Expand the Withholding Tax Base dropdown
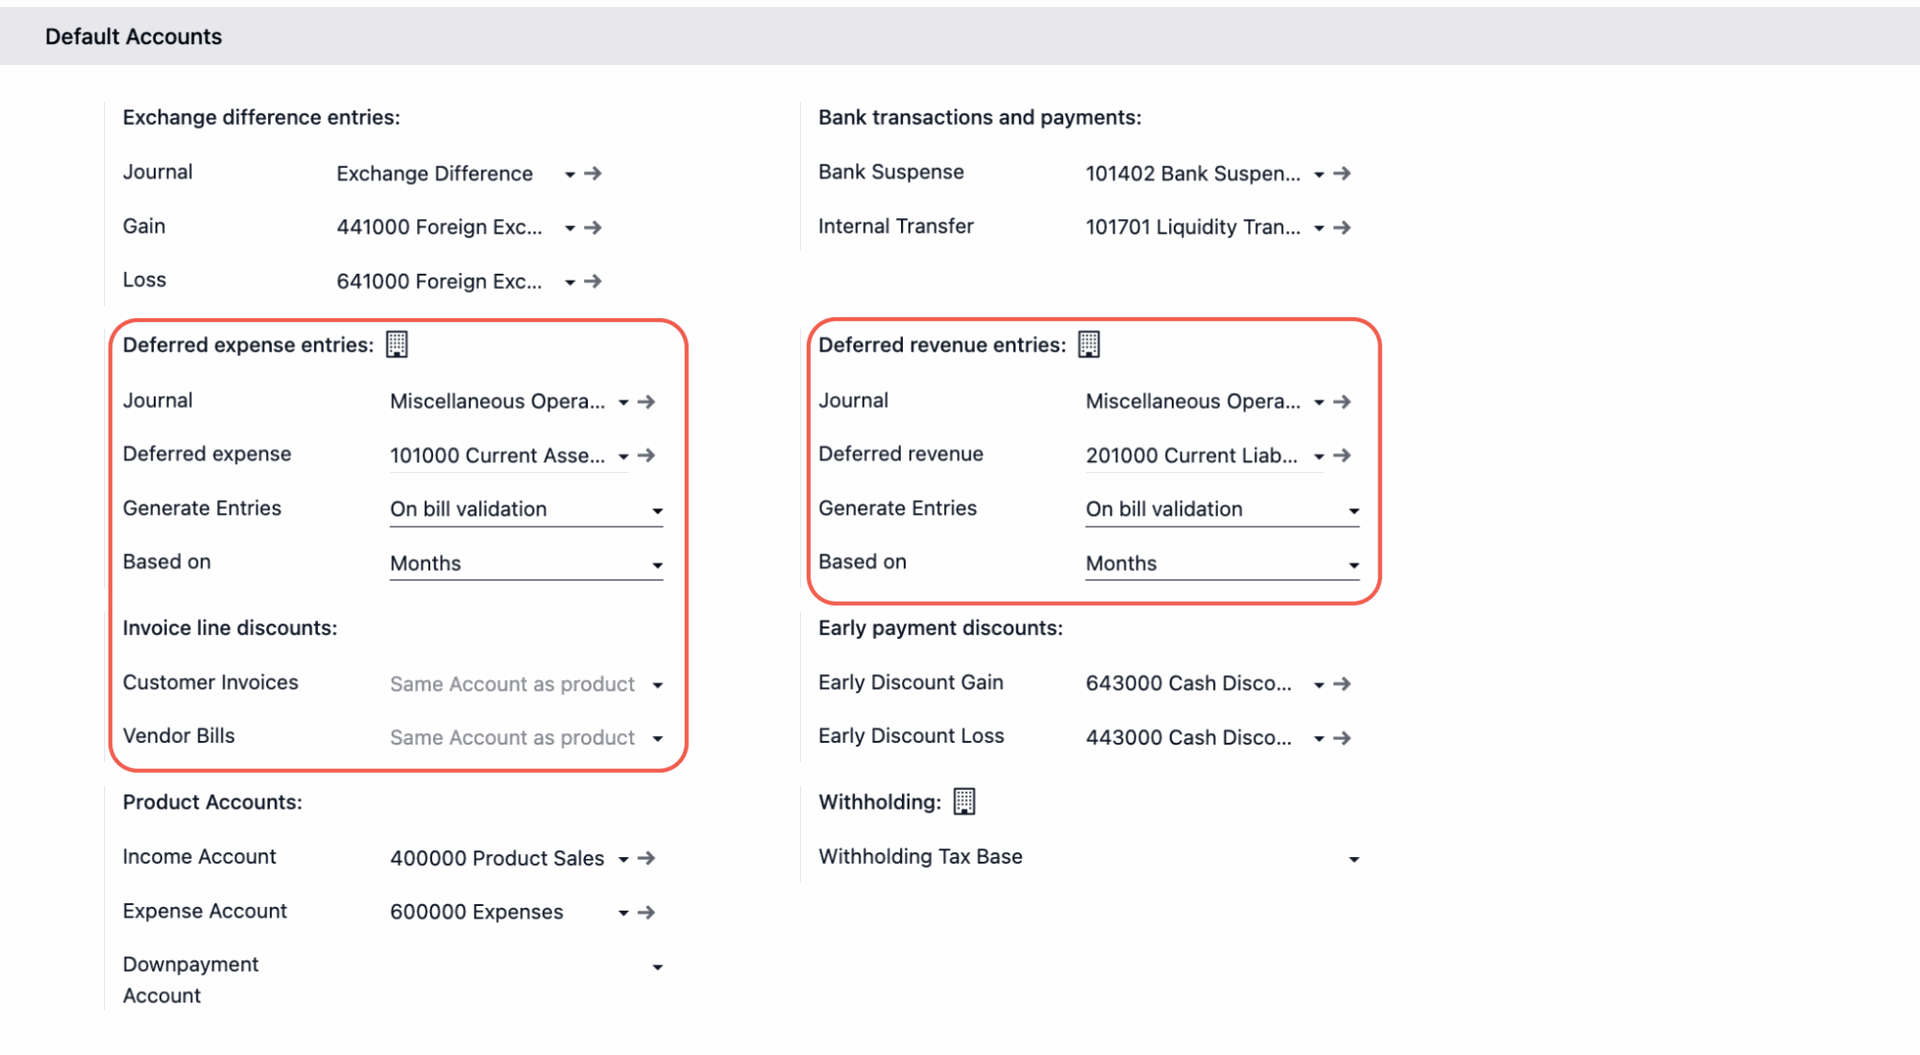Screen dimensions: 1920x1055 click(x=1353, y=860)
